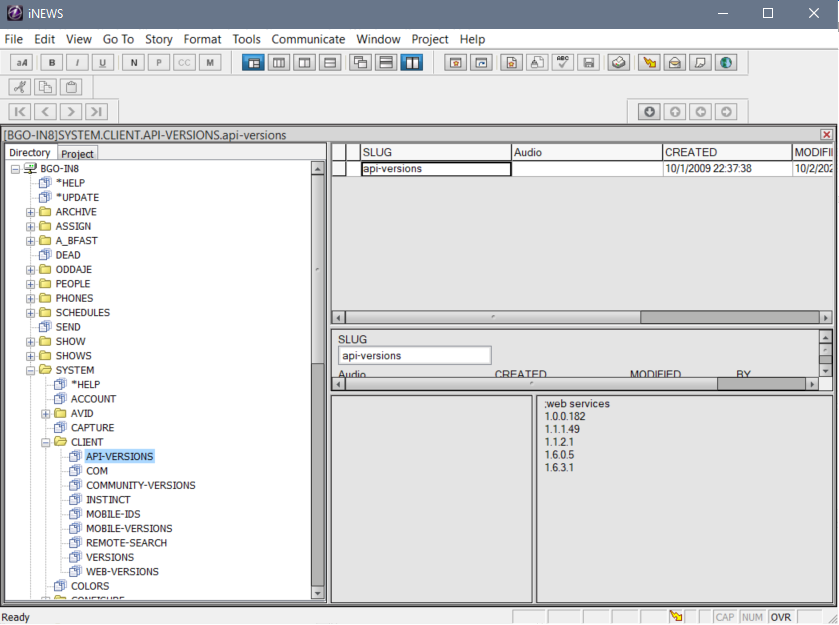Toggle italic formatting with I button
Screen dimensions: 839x625
pos(77,62)
